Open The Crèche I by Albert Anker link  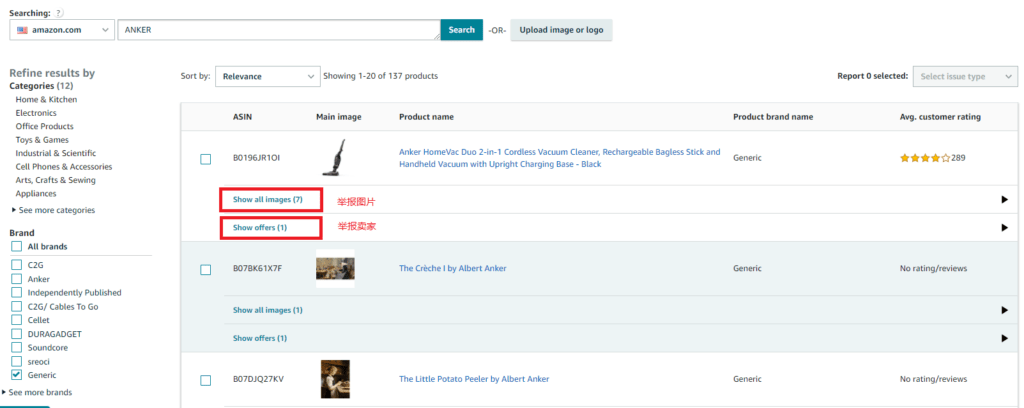[453, 268]
